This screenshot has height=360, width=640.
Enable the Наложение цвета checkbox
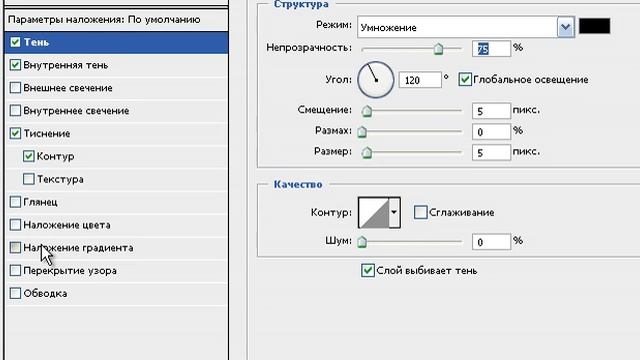click(15, 225)
